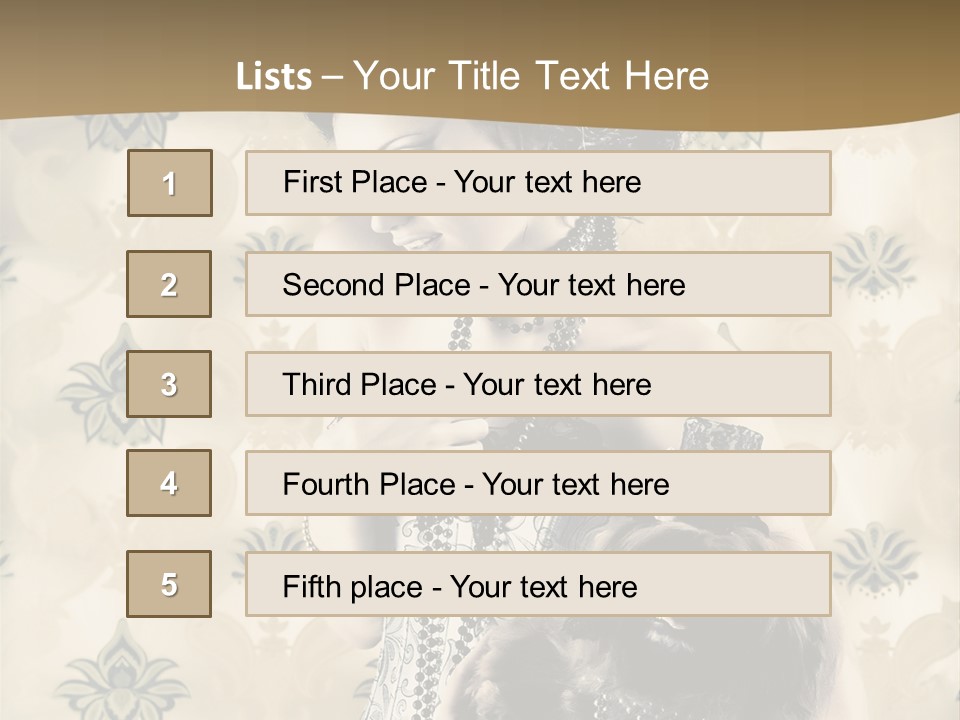This screenshot has height=720, width=960.
Task: Click into the Third Place text box
Action: [x=538, y=384]
